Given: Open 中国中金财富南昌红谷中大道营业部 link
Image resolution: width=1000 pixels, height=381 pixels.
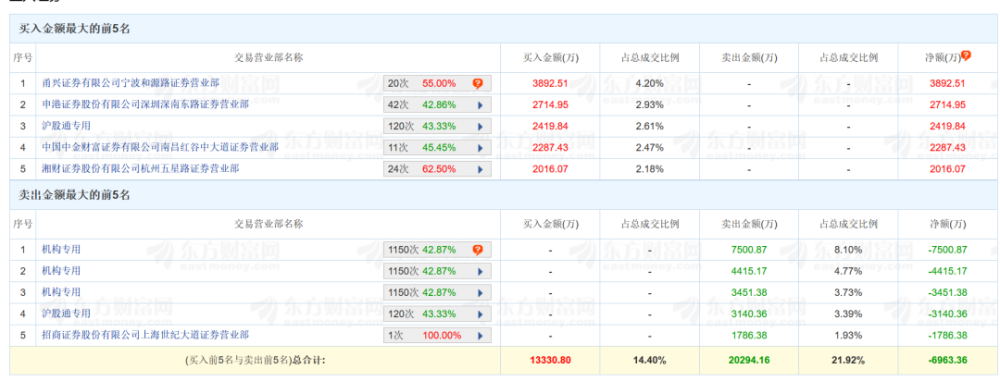Looking at the screenshot, I should [x=160, y=147].
